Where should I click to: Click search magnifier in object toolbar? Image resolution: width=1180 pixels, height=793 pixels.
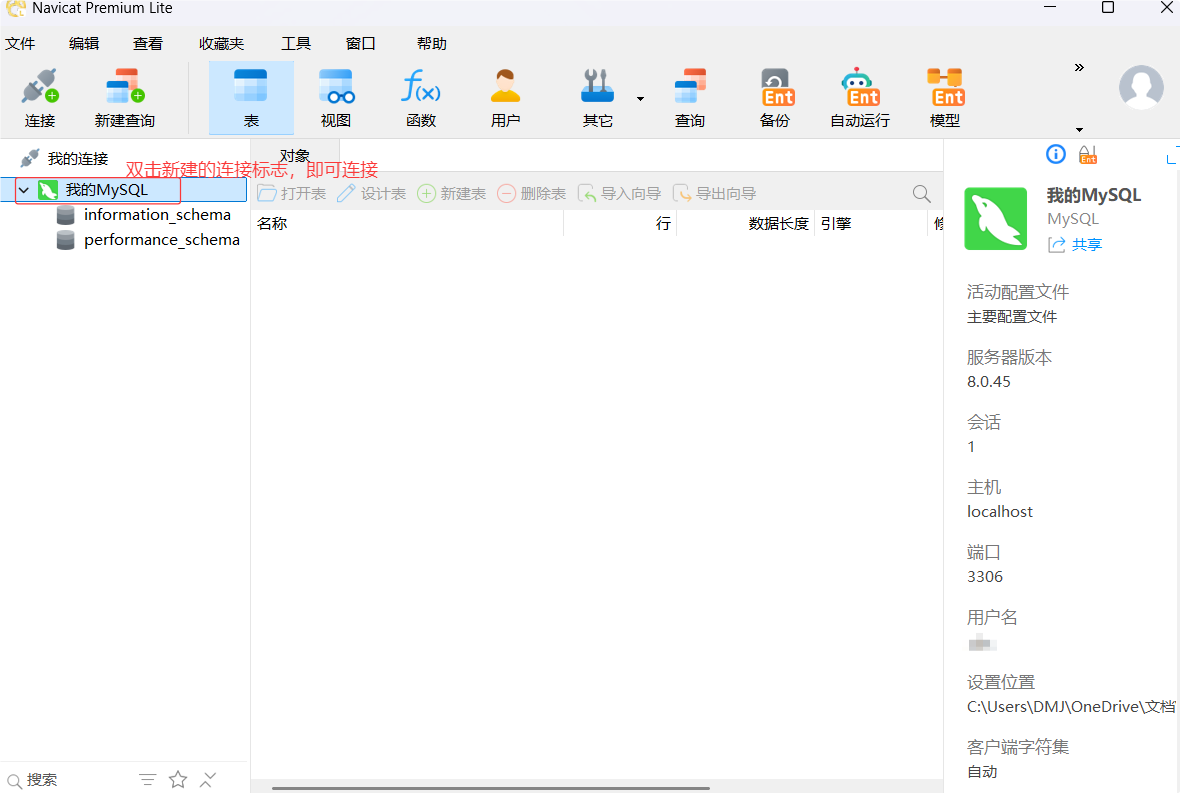(x=921, y=194)
